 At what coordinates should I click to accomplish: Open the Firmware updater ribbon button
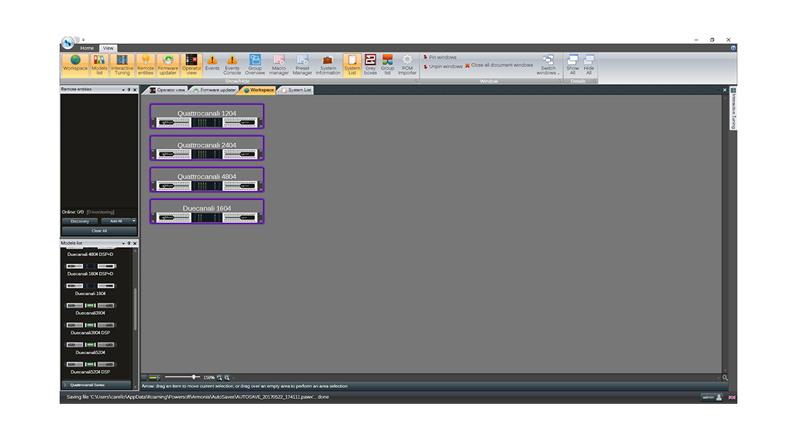click(x=168, y=65)
